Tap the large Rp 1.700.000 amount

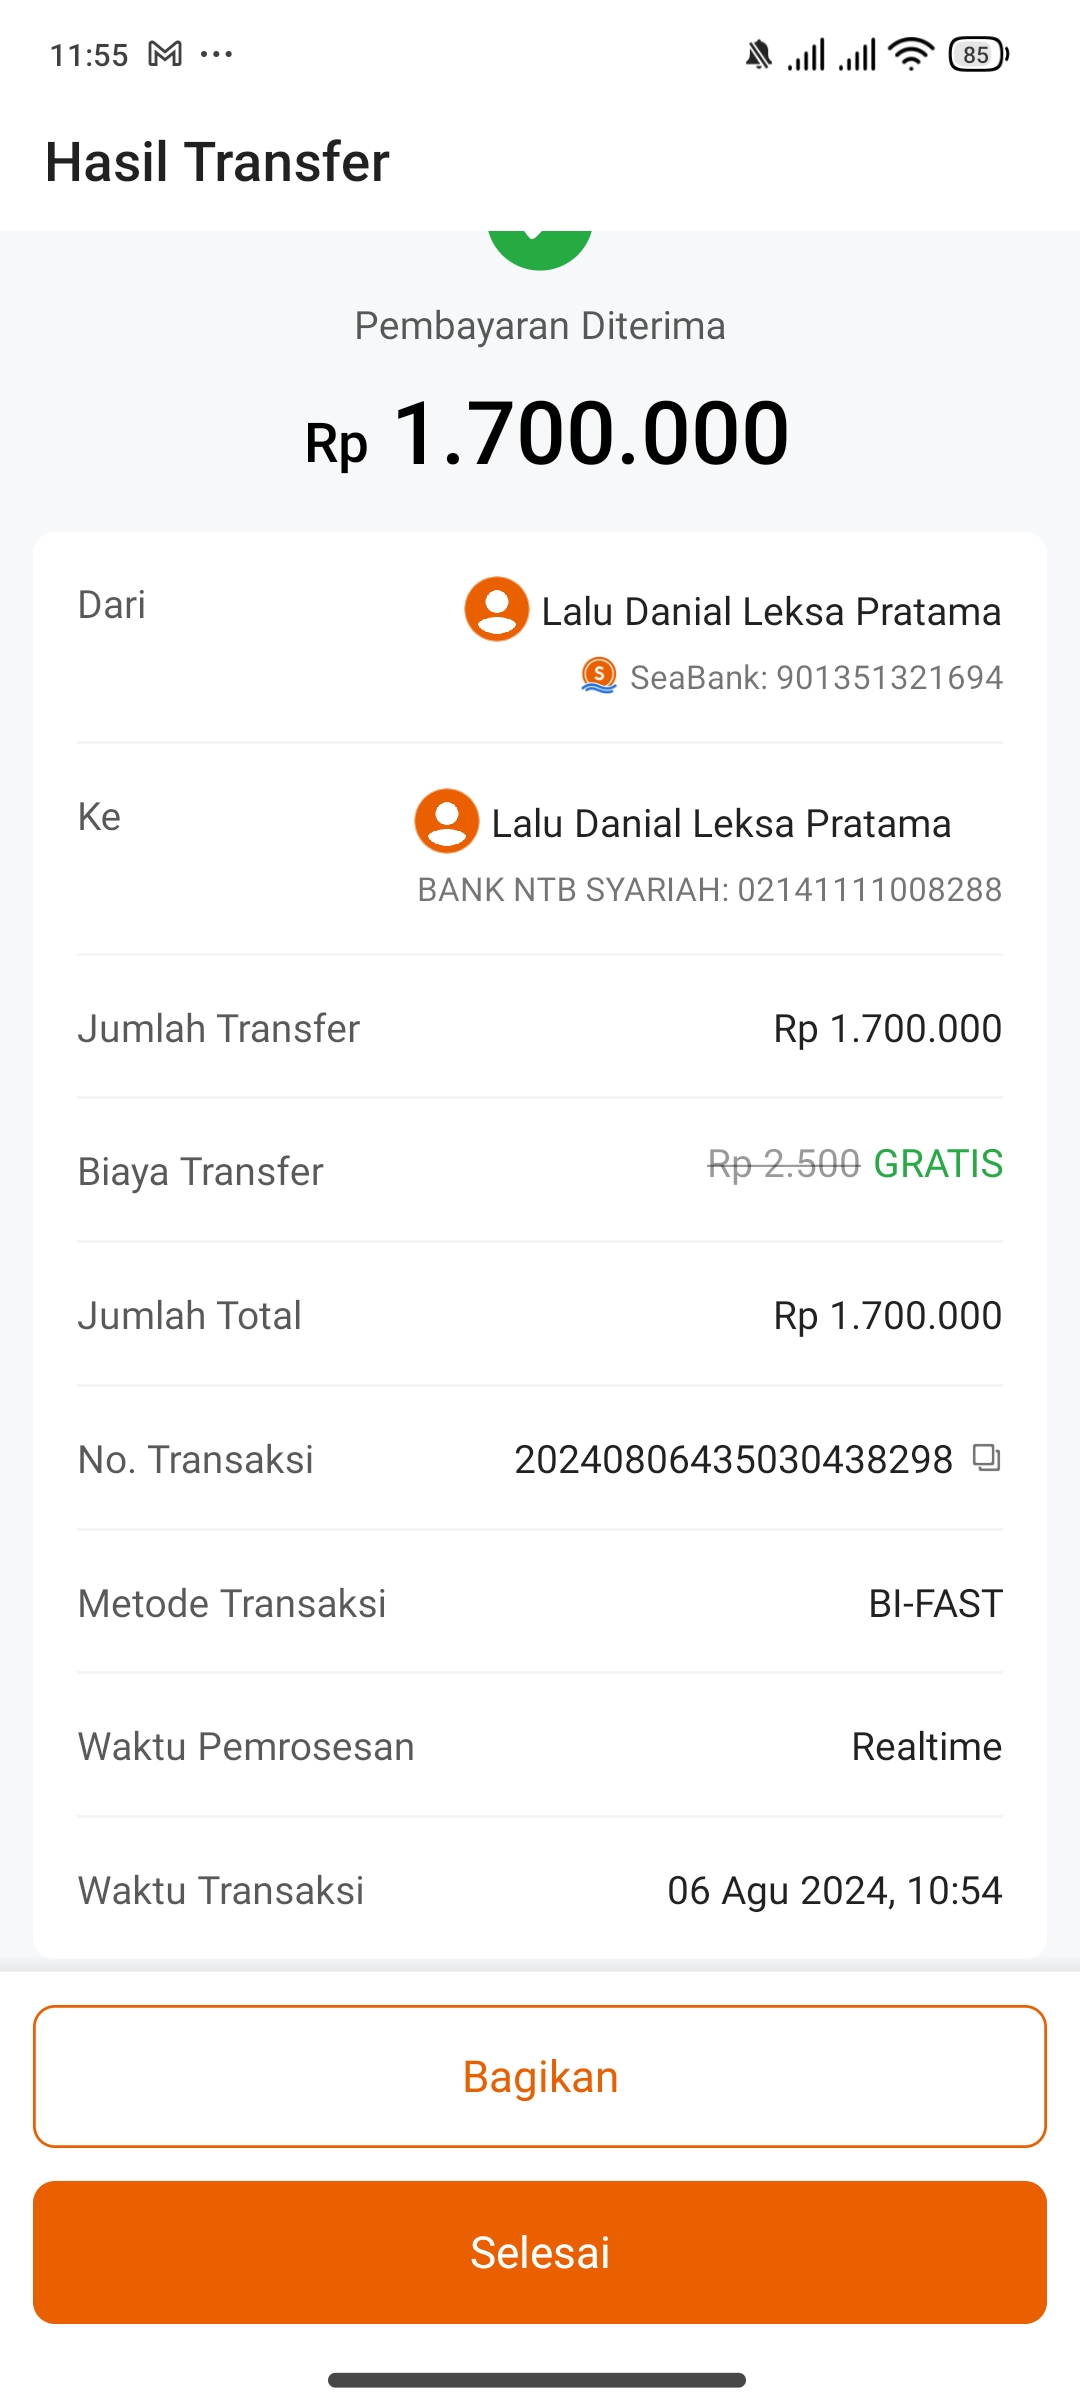(548, 434)
